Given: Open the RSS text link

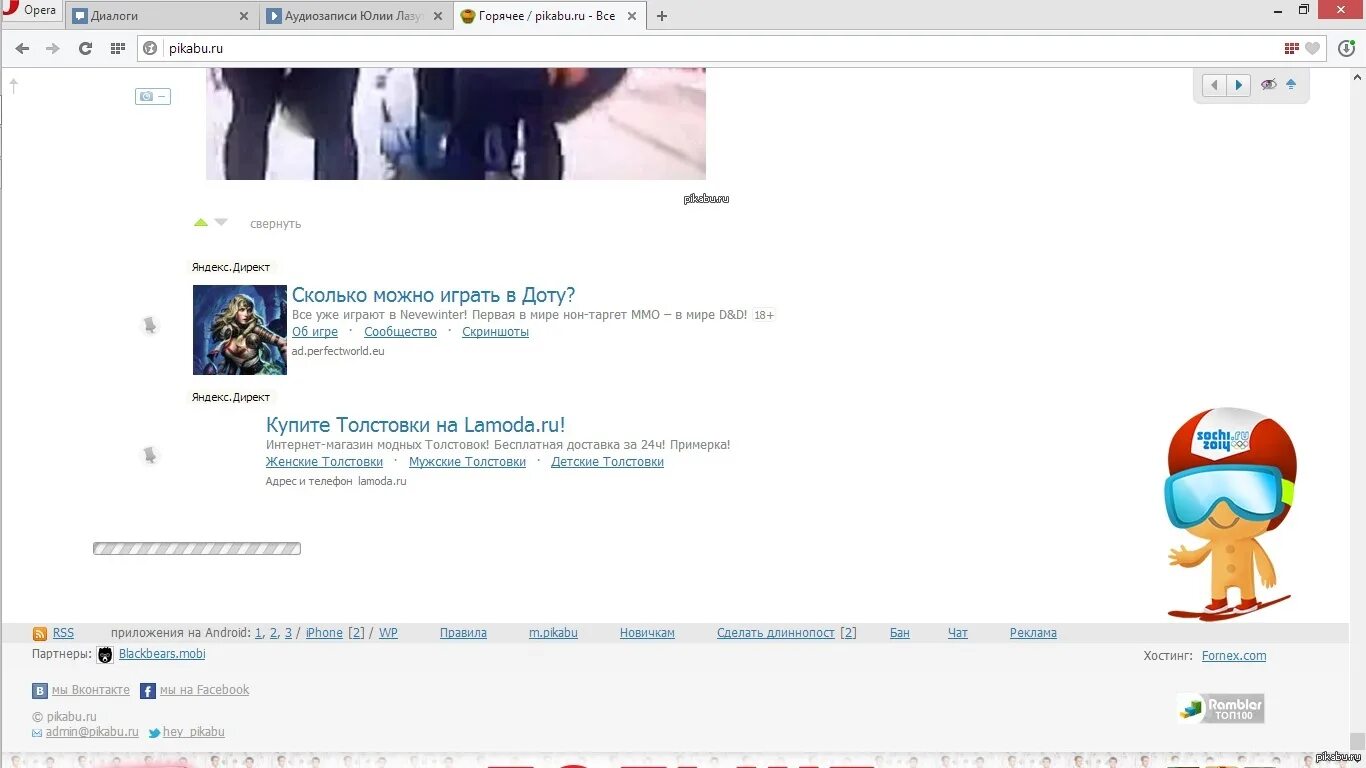Looking at the screenshot, I should click(63, 633).
